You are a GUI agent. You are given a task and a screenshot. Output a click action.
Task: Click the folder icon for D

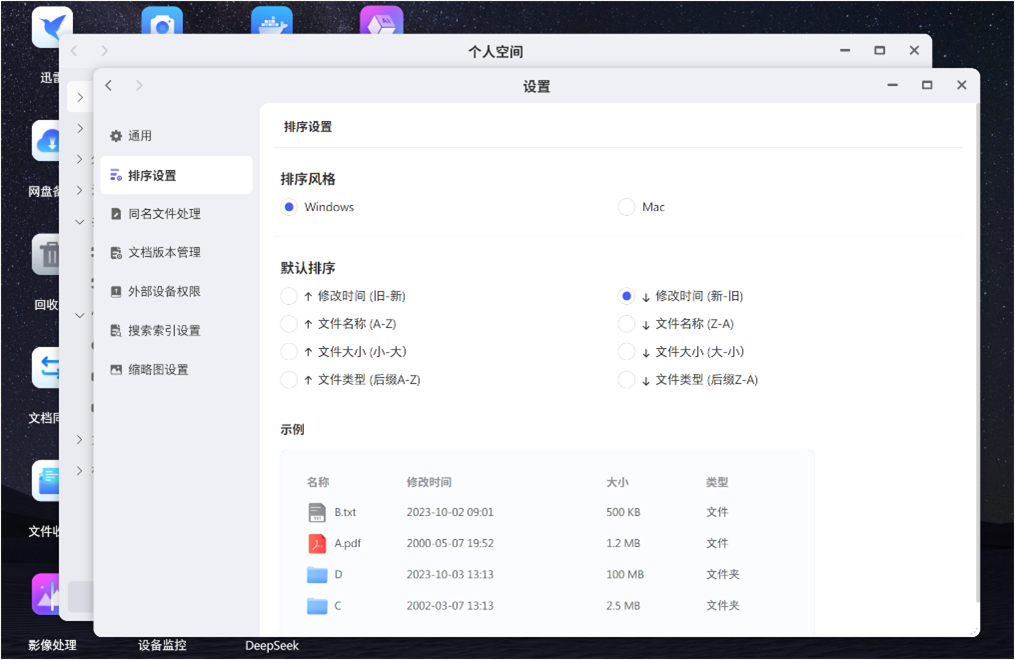(x=317, y=575)
